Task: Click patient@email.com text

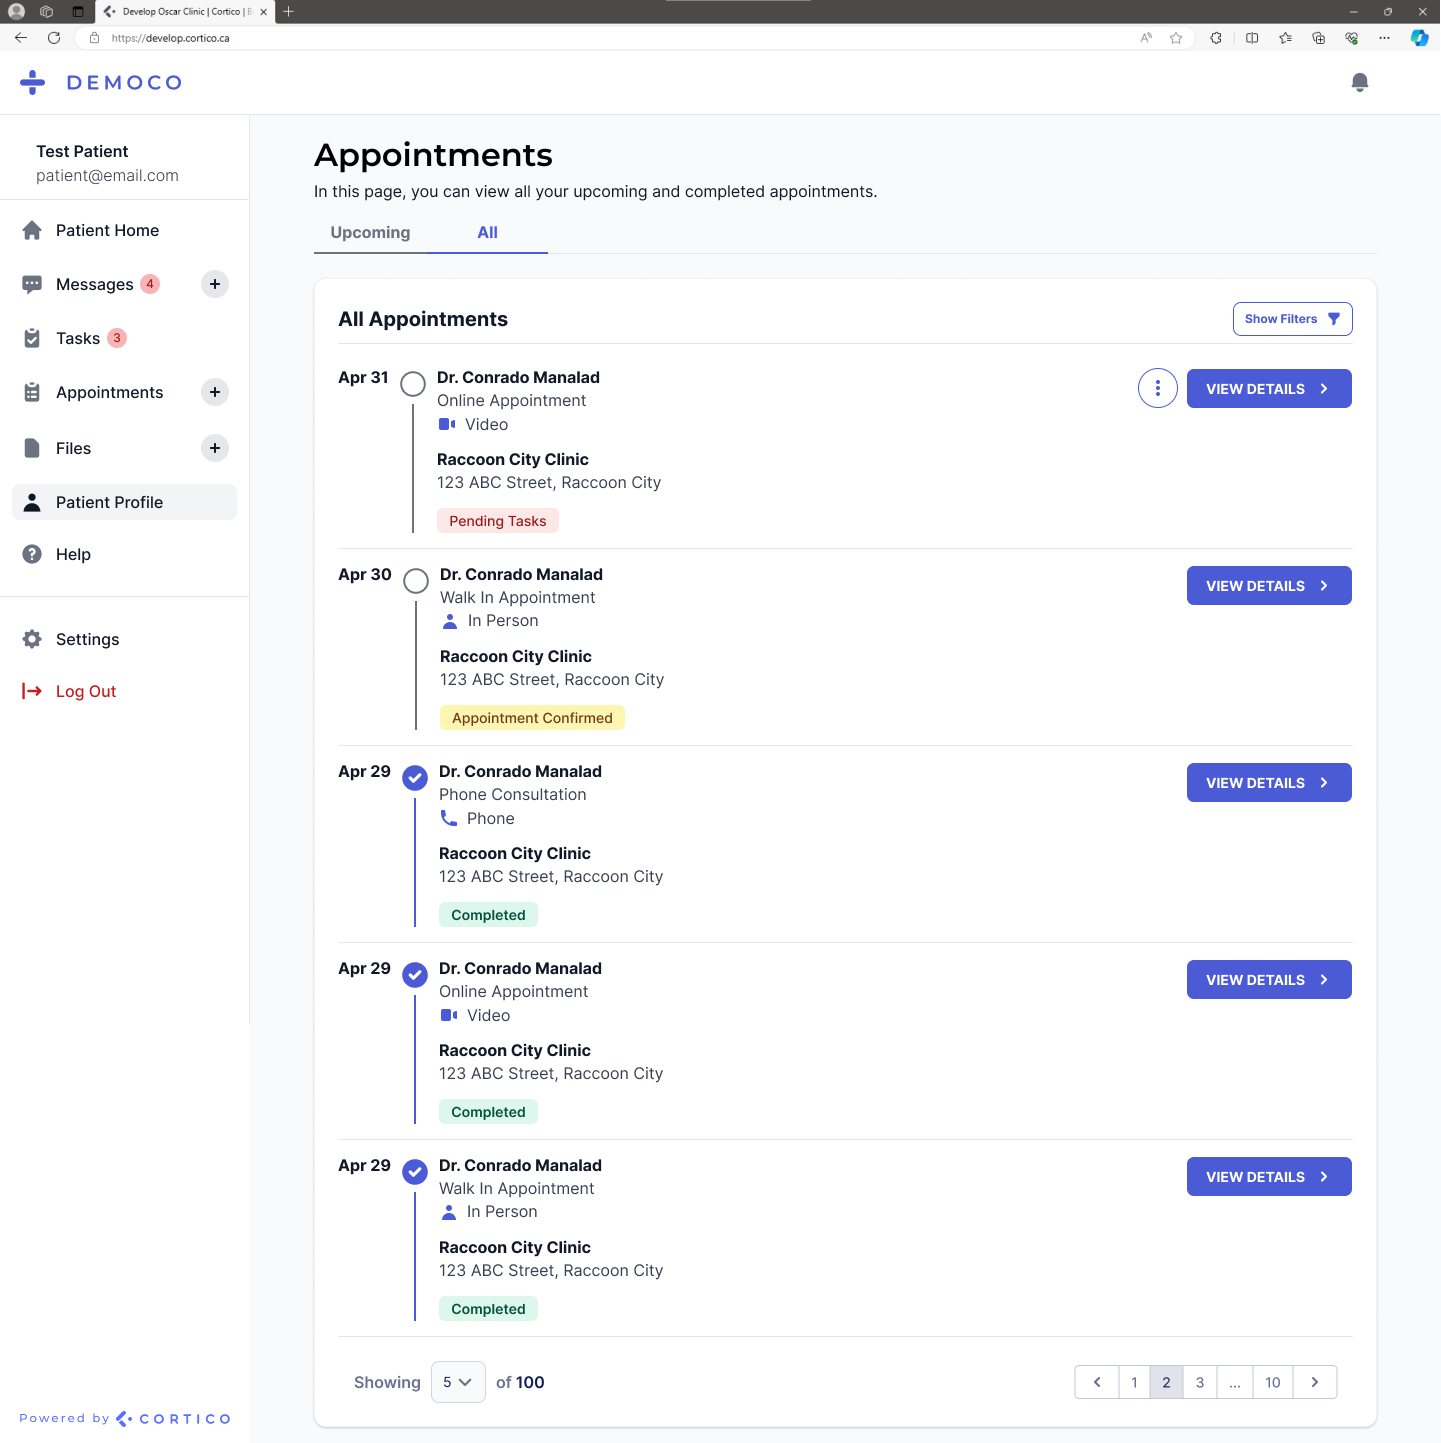Action: click(x=107, y=175)
